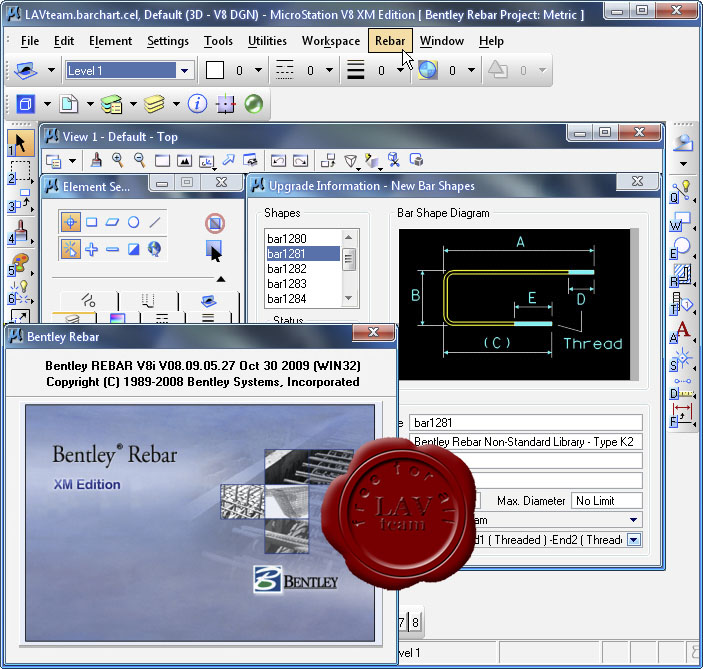Viewport: 703px width, 669px height.
Task: Open the Rebar menu
Action: tap(390, 41)
